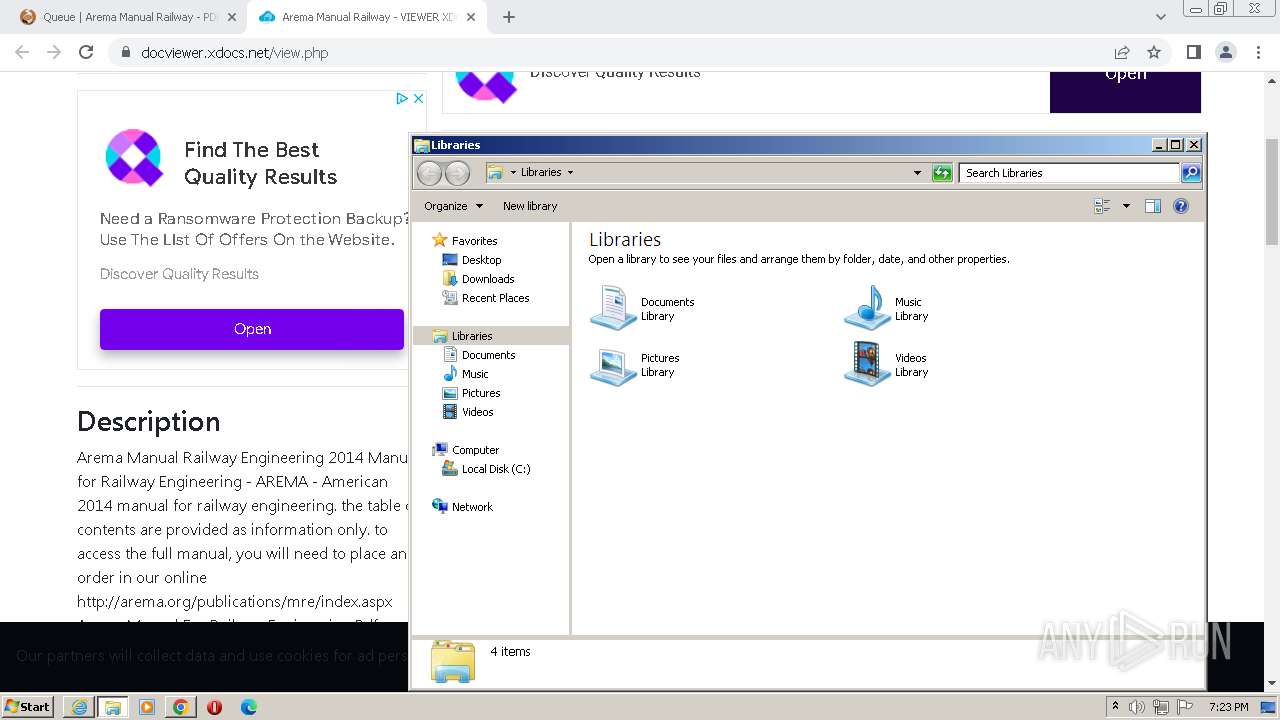Switch to Chrome from taskbar
The height and width of the screenshot is (720, 1280).
coord(181,707)
